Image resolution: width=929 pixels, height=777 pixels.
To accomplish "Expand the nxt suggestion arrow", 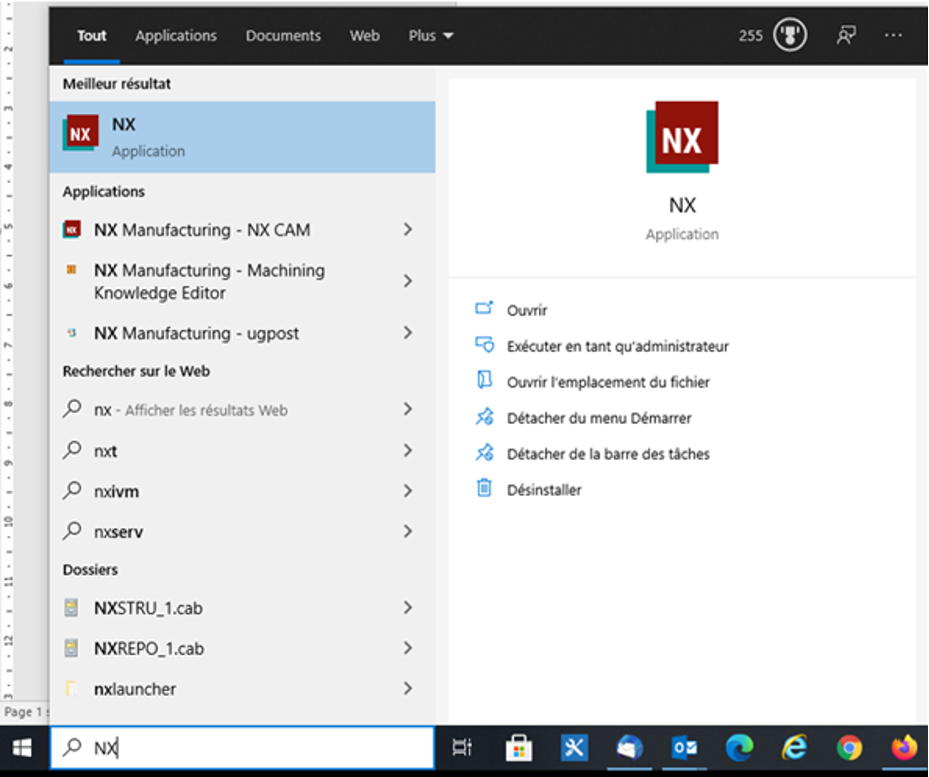I will 408,450.
